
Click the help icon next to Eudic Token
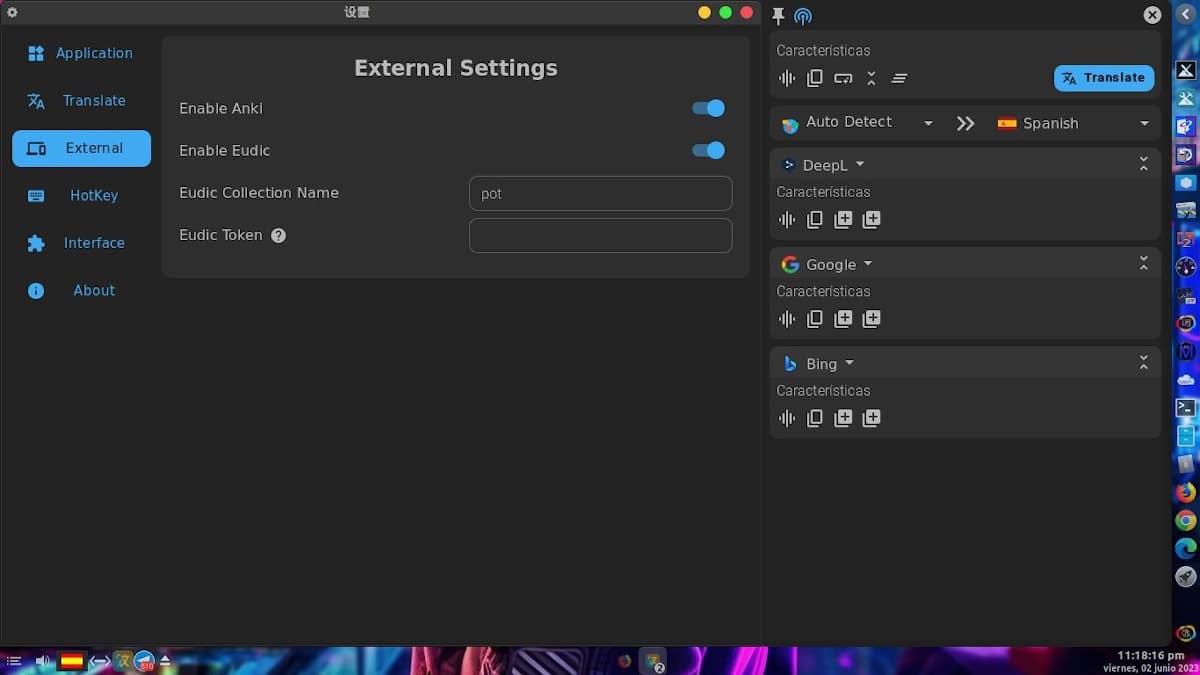coord(278,235)
